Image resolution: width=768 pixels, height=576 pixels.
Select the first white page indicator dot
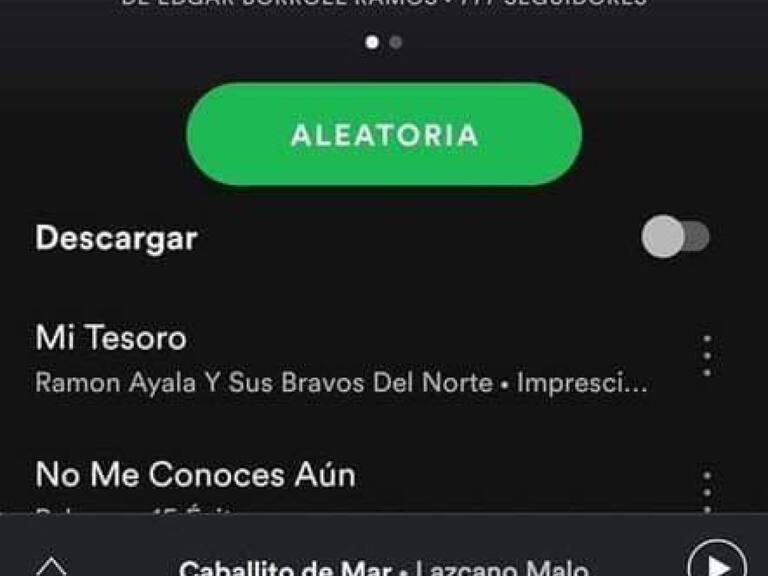(372, 43)
